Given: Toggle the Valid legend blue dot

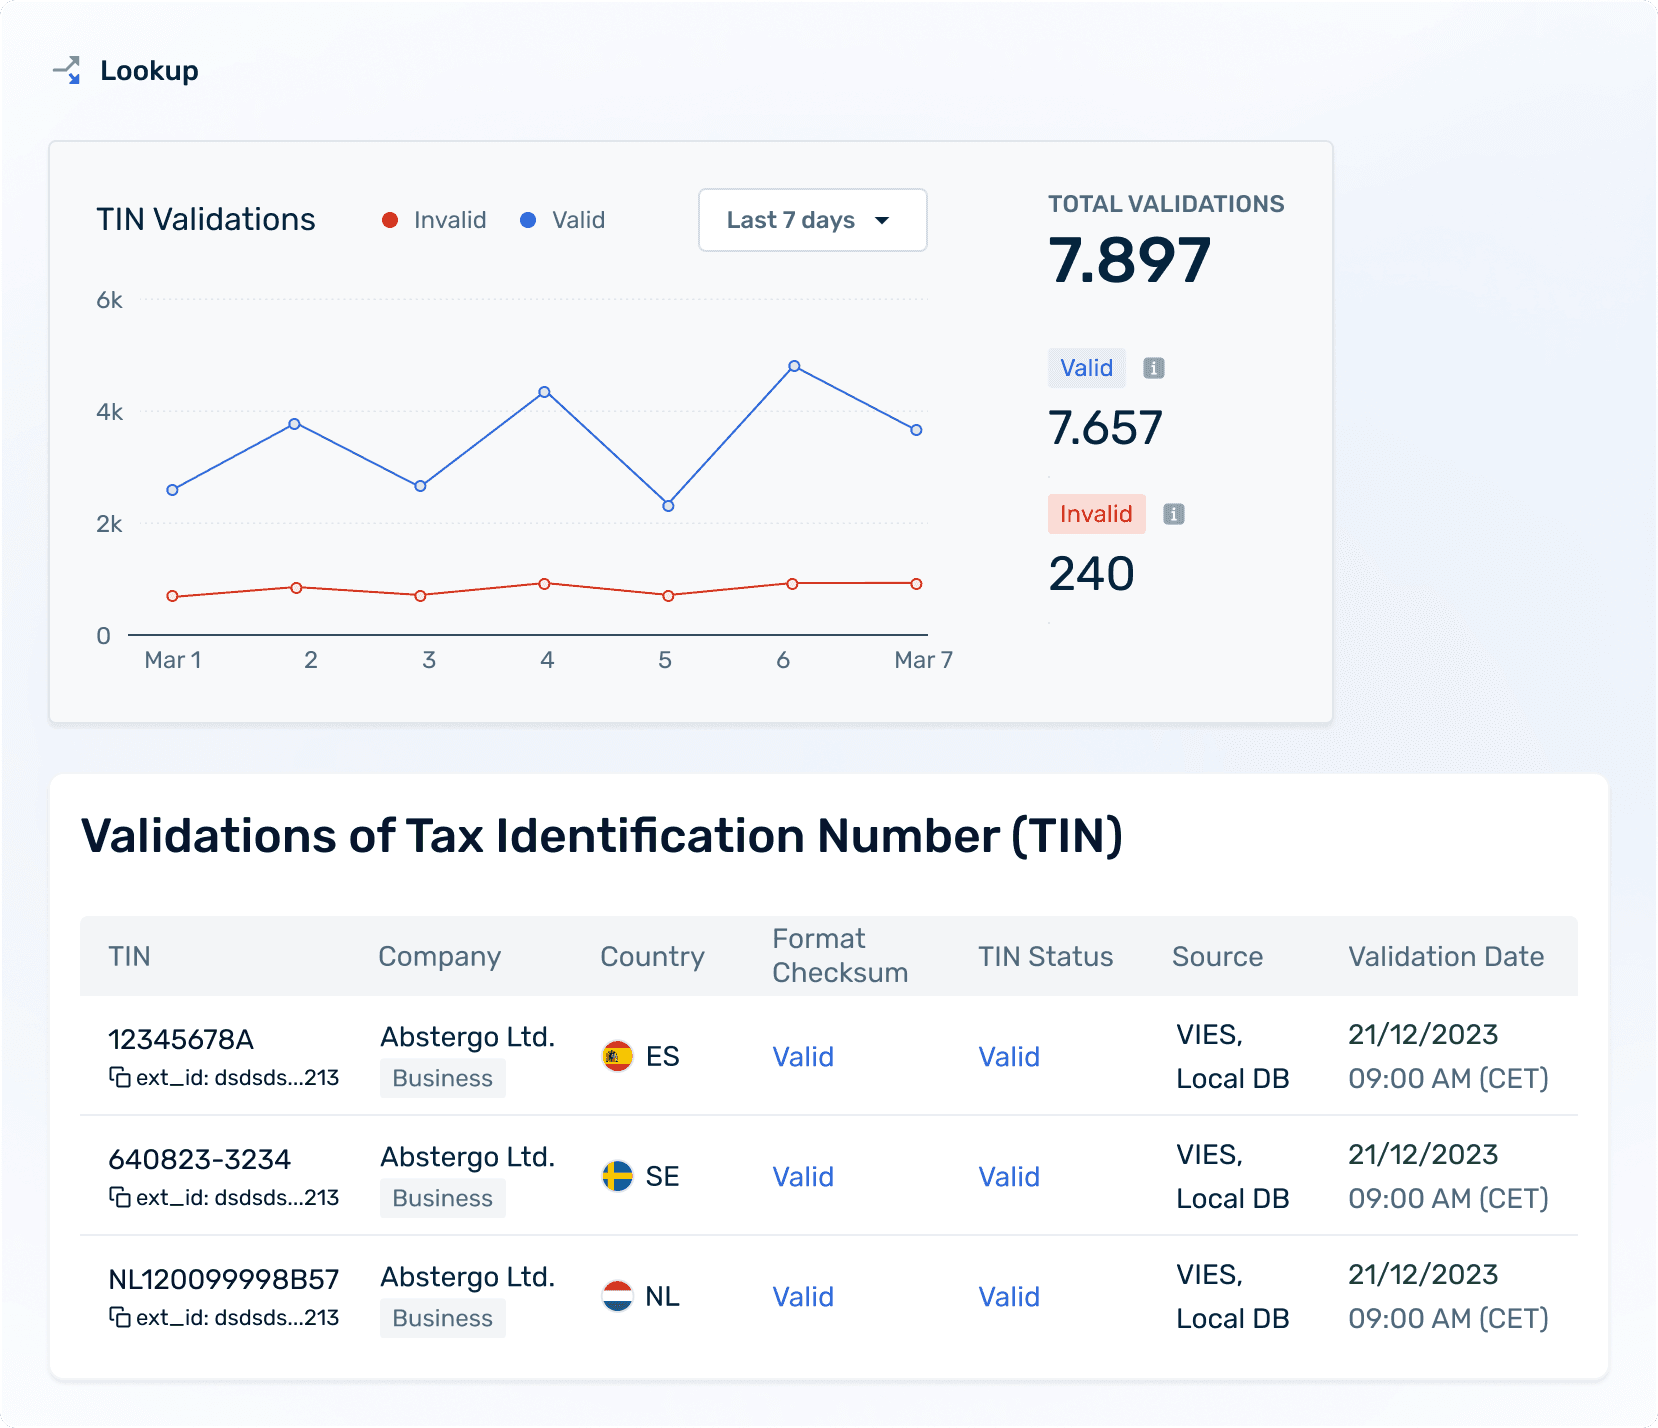Looking at the screenshot, I should pyautogui.click(x=528, y=220).
